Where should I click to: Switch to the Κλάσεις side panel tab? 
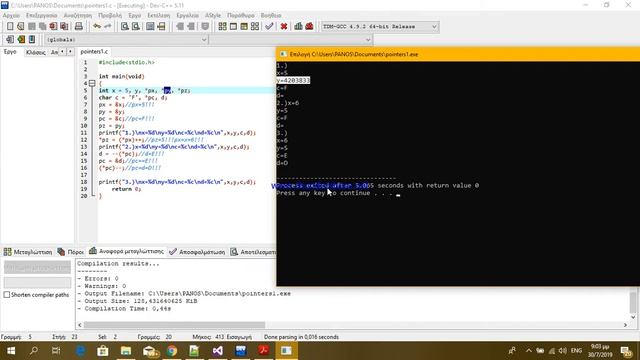click(36, 52)
